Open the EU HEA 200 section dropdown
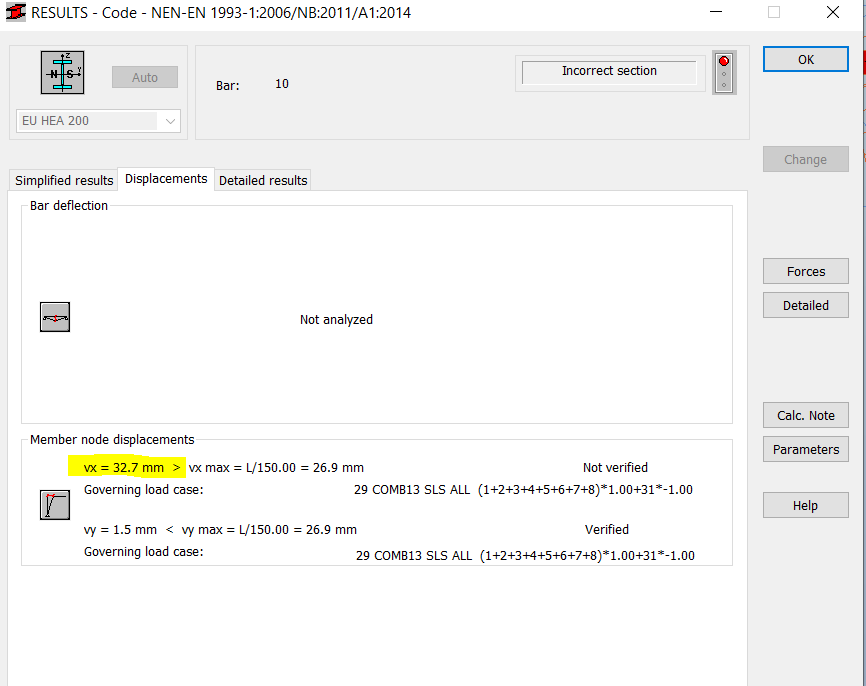866x686 pixels. [x=167, y=120]
